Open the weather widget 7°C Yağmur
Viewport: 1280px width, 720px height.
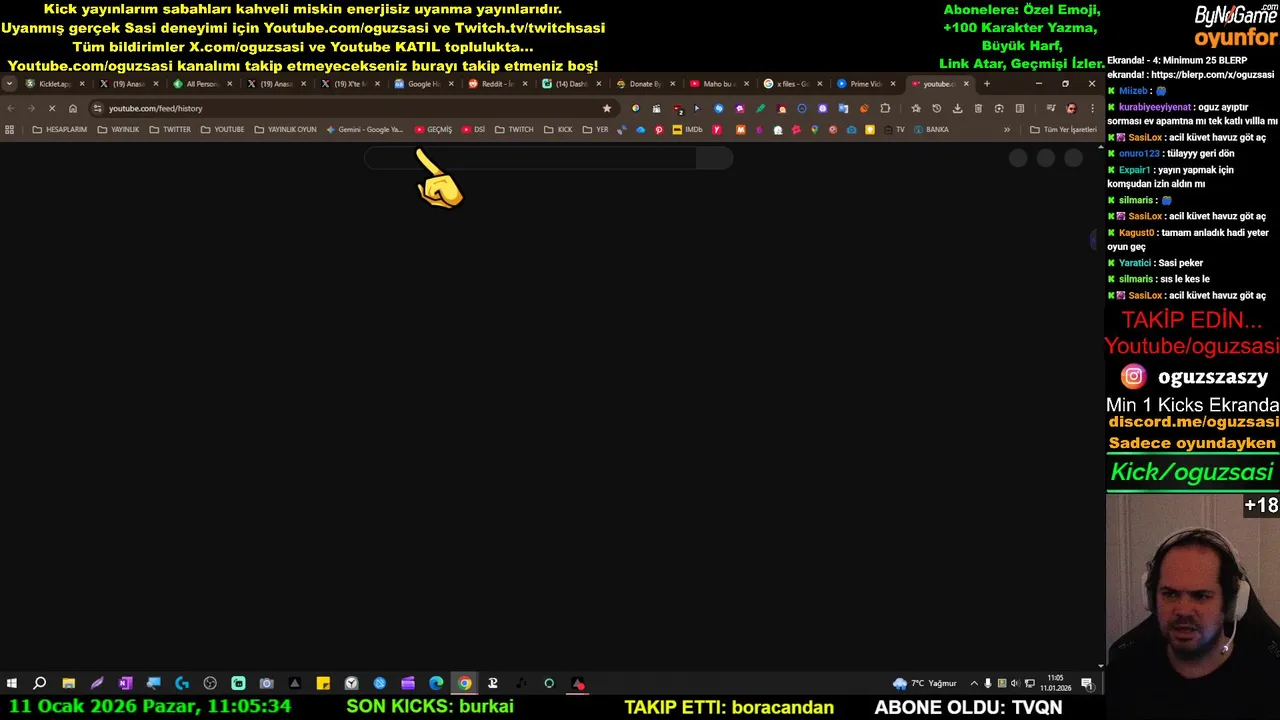click(x=925, y=683)
